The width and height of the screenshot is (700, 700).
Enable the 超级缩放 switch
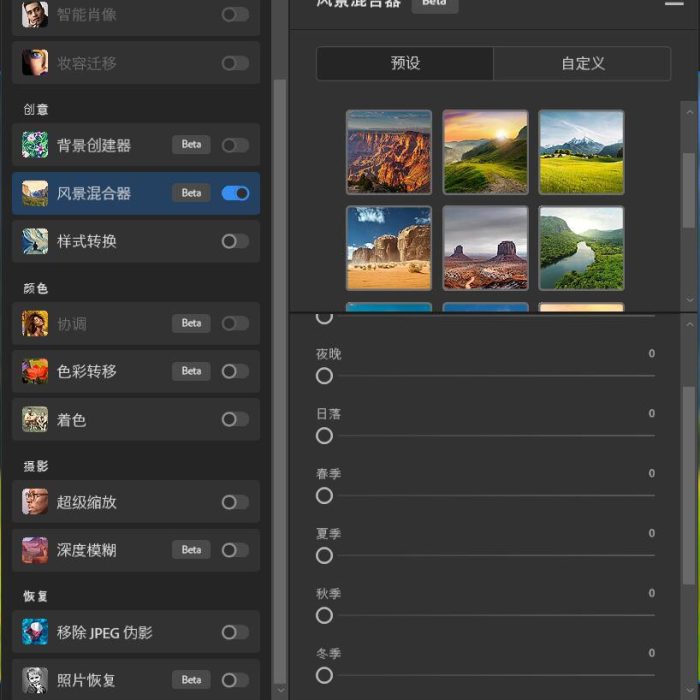click(x=235, y=502)
